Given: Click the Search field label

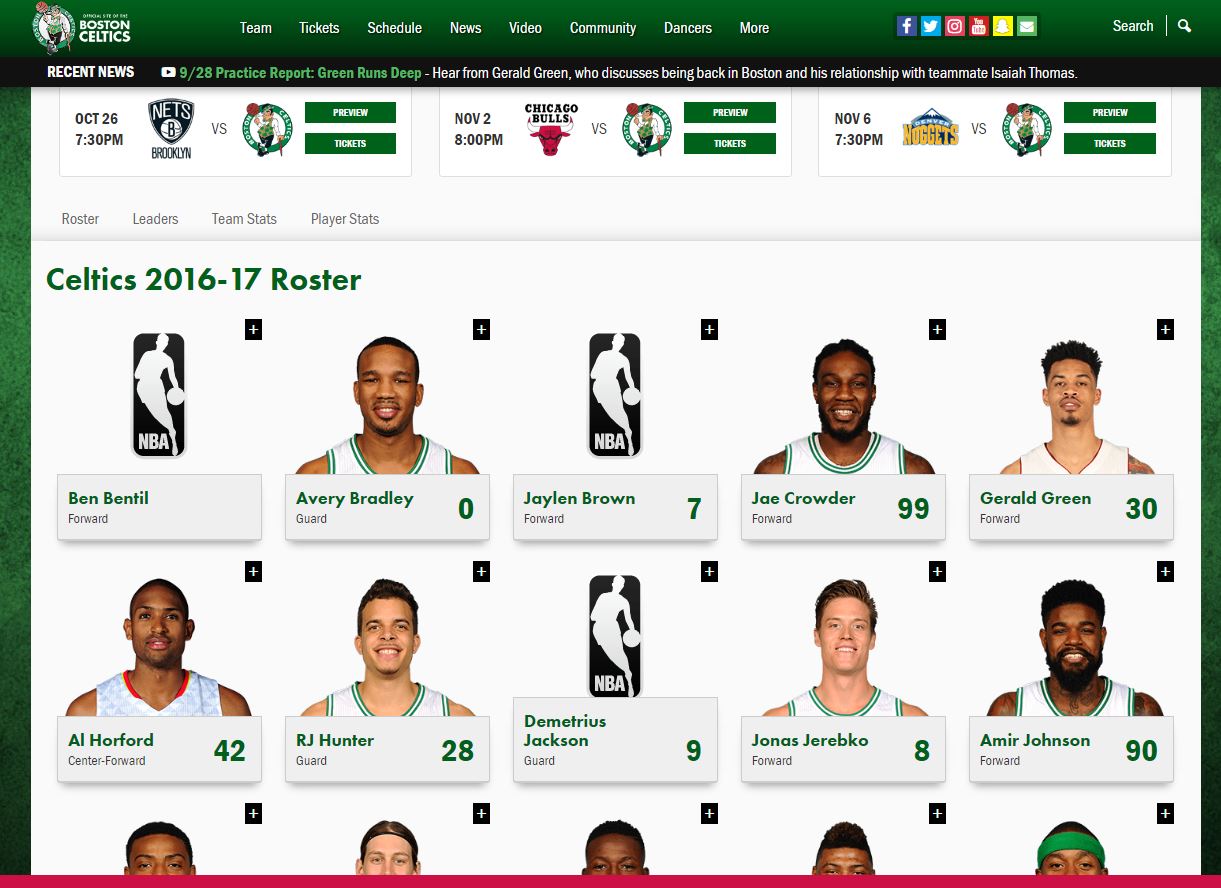Looking at the screenshot, I should [1133, 26].
